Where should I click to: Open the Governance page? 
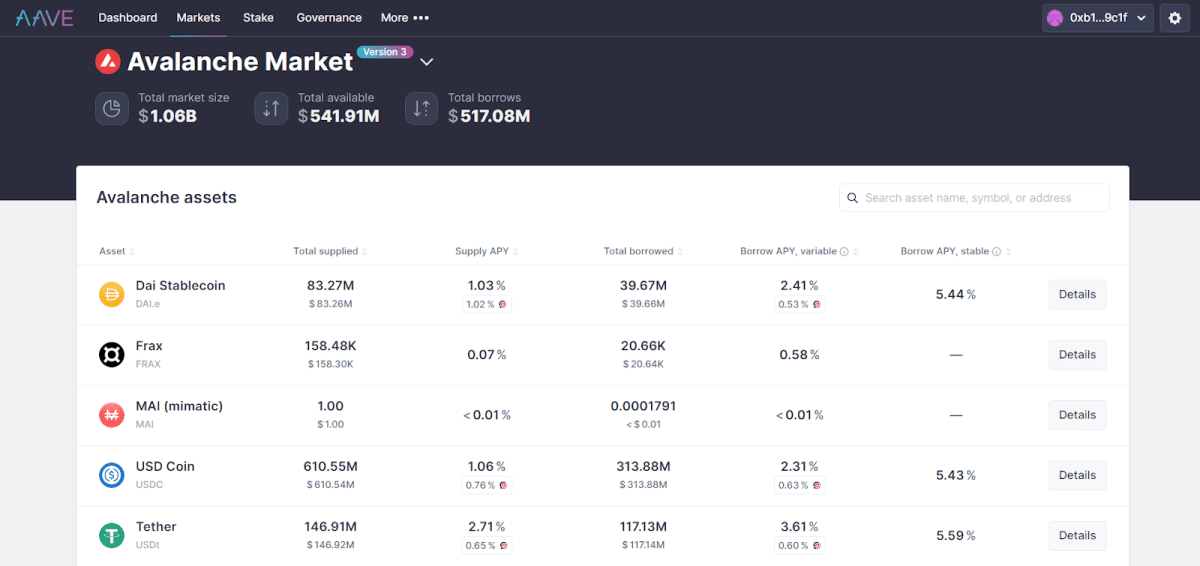[329, 18]
